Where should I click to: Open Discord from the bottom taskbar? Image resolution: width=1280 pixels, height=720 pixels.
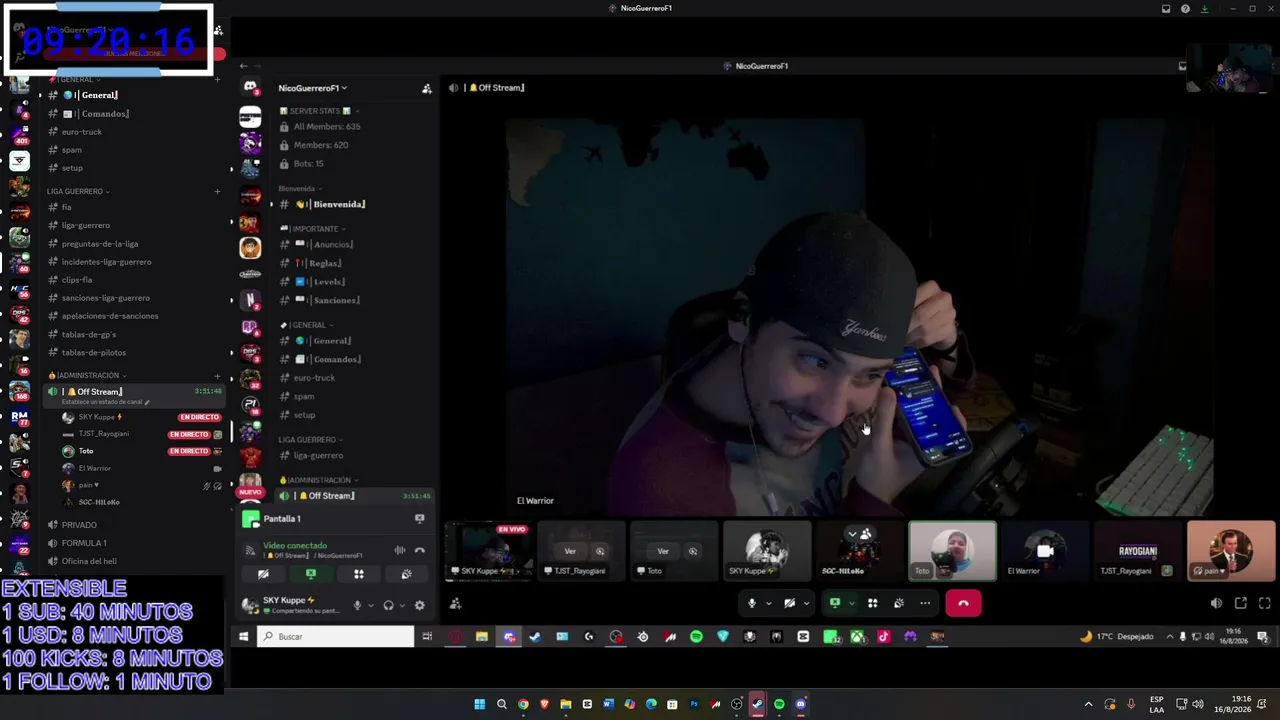coord(801,704)
